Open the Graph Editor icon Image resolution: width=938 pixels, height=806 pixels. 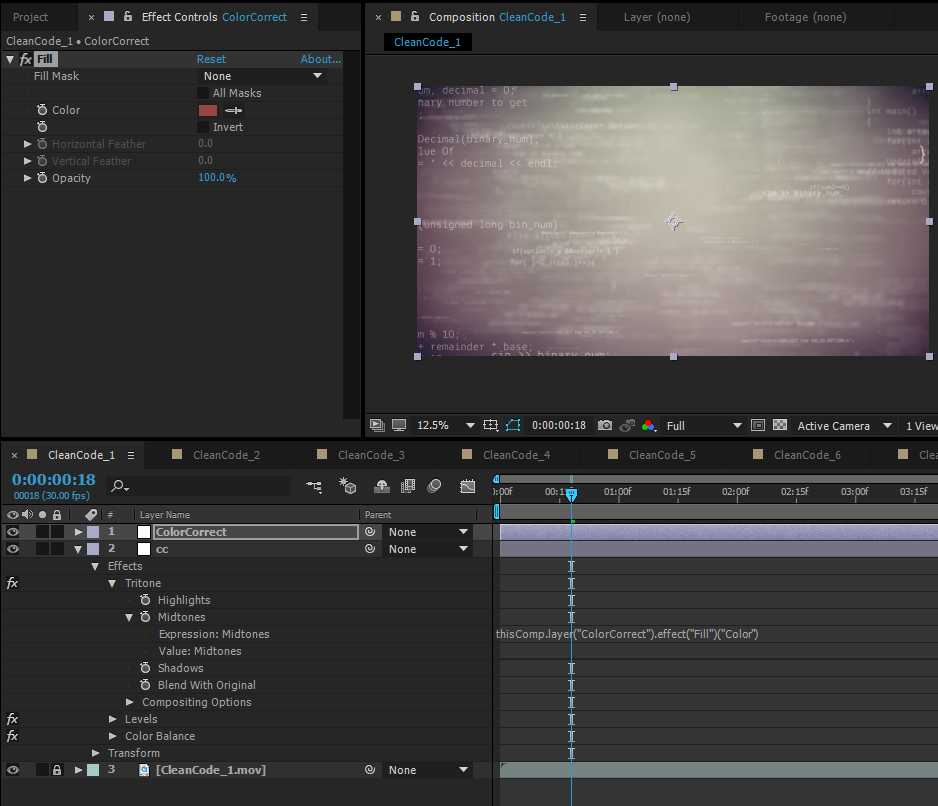pyautogui.click(x=468, y=487)
